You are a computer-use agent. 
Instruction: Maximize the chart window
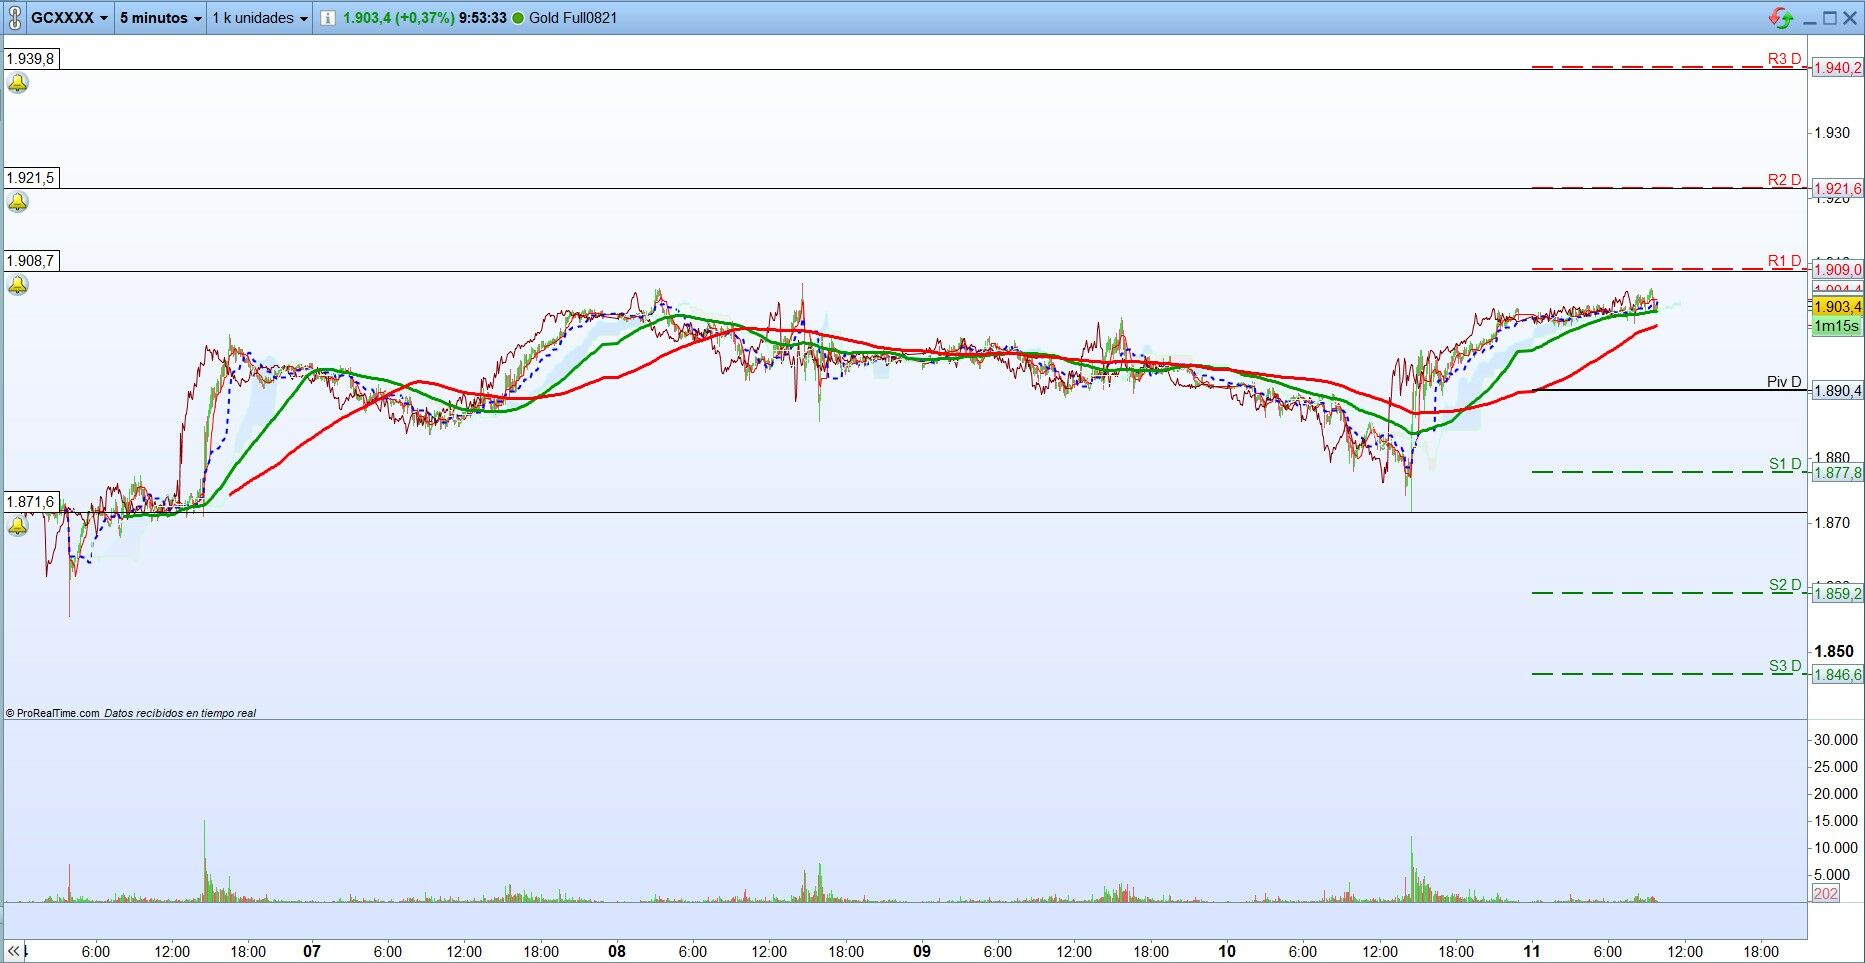coord(1829,18)
